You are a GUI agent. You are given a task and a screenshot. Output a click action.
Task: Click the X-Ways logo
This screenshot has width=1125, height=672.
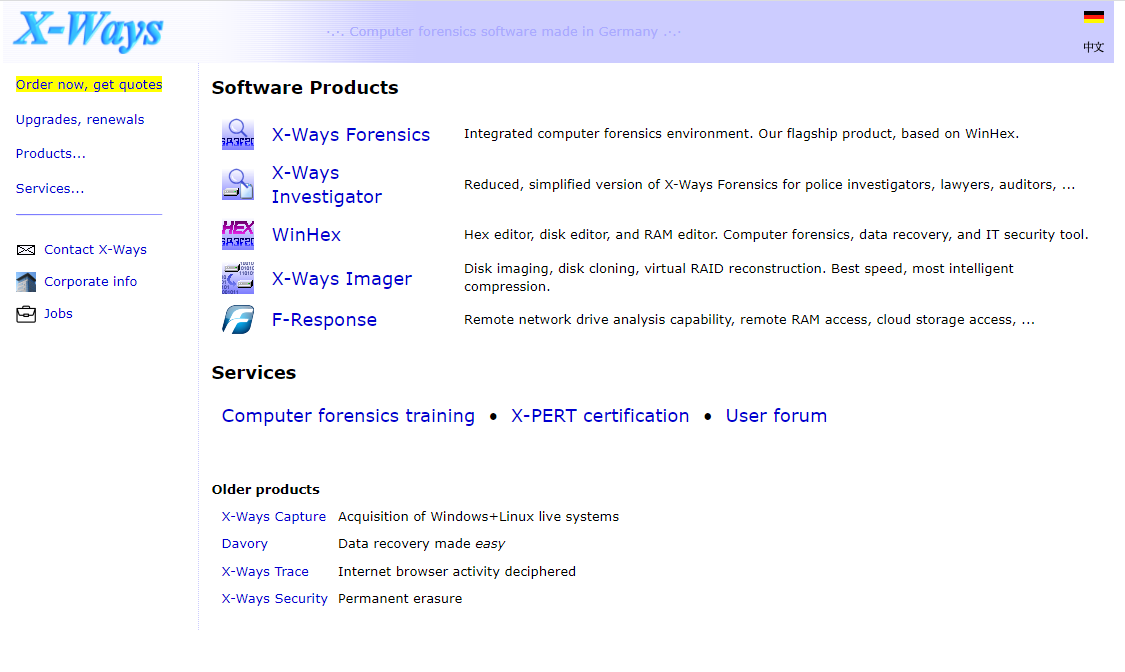(x=88, y=31)
